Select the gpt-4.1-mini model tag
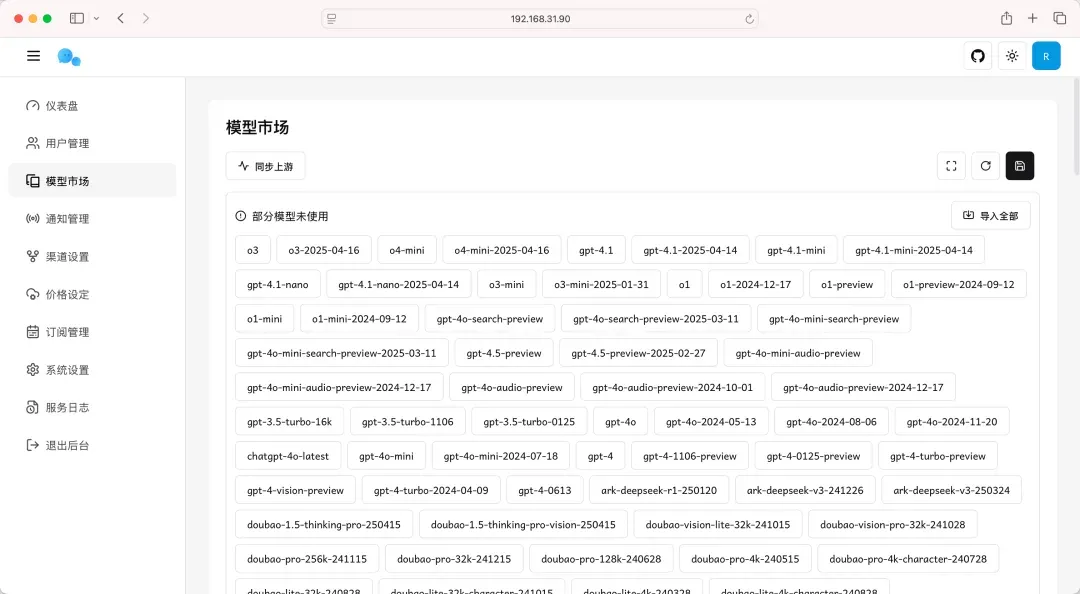 tap(796, 249)
